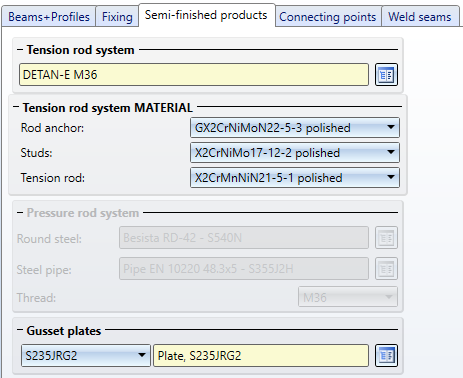463x378 pixels.
Task: Click the Plate, S235JRG2 text field
Action: 261,355
